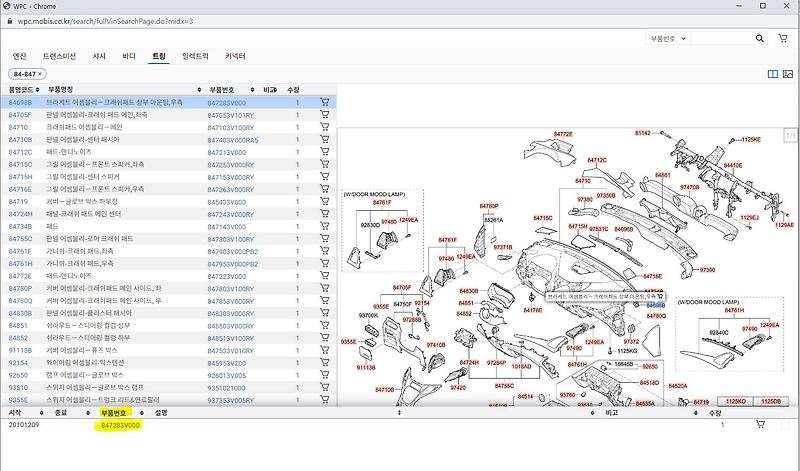Viewport: 800px width, 471px height.
Task: Click the 20101209 start date cell
Action: [23, 425]
